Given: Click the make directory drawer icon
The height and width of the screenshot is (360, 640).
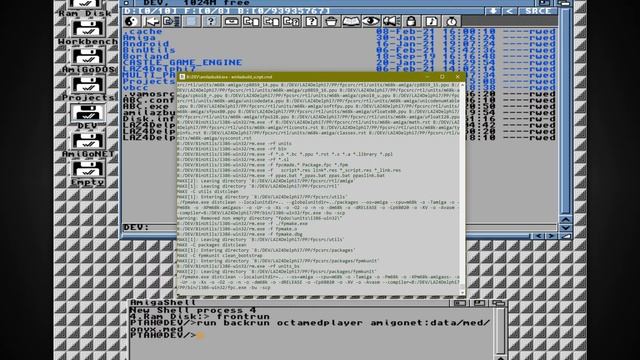Looking at the screenshot, I should pos(231,21).
